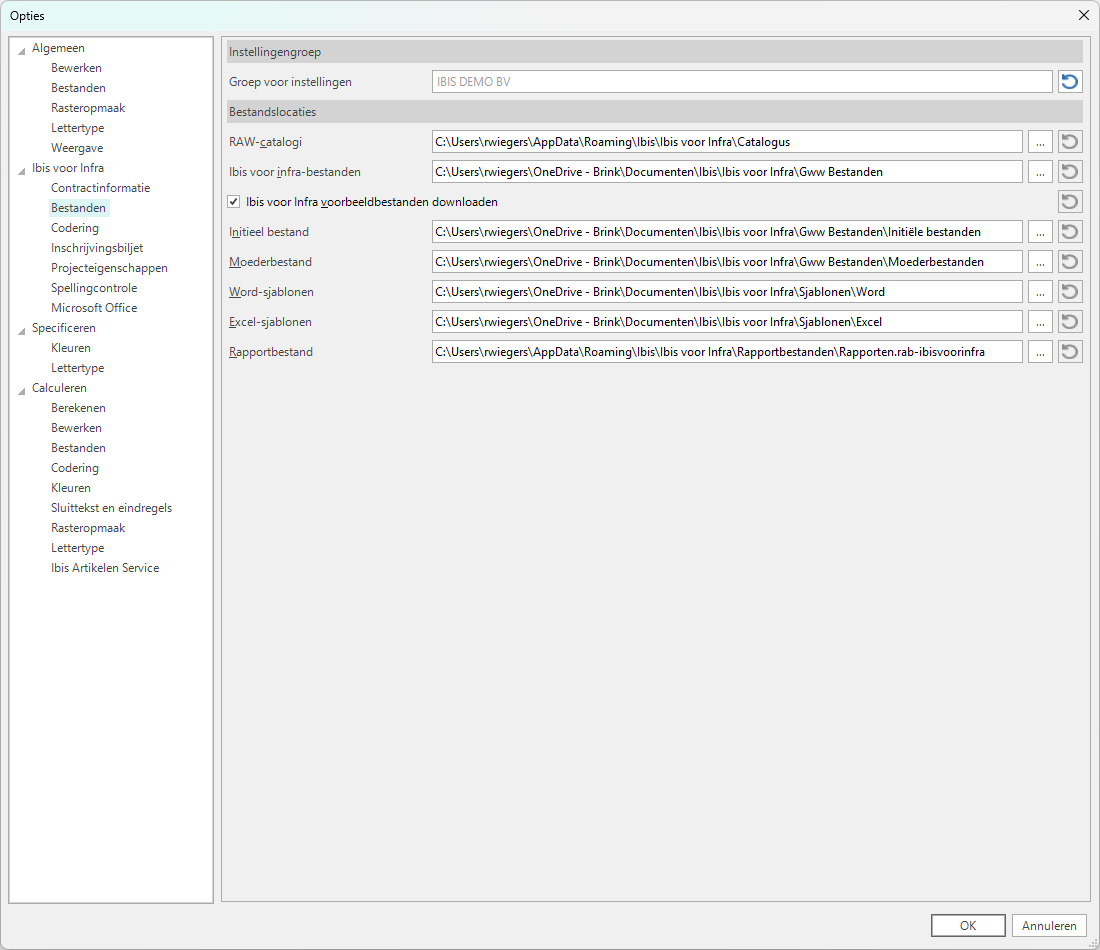Viewport: 1100px width, 950px height.
Task: Reset the Groep voor instellingen value
Action: click(1070, 82)
